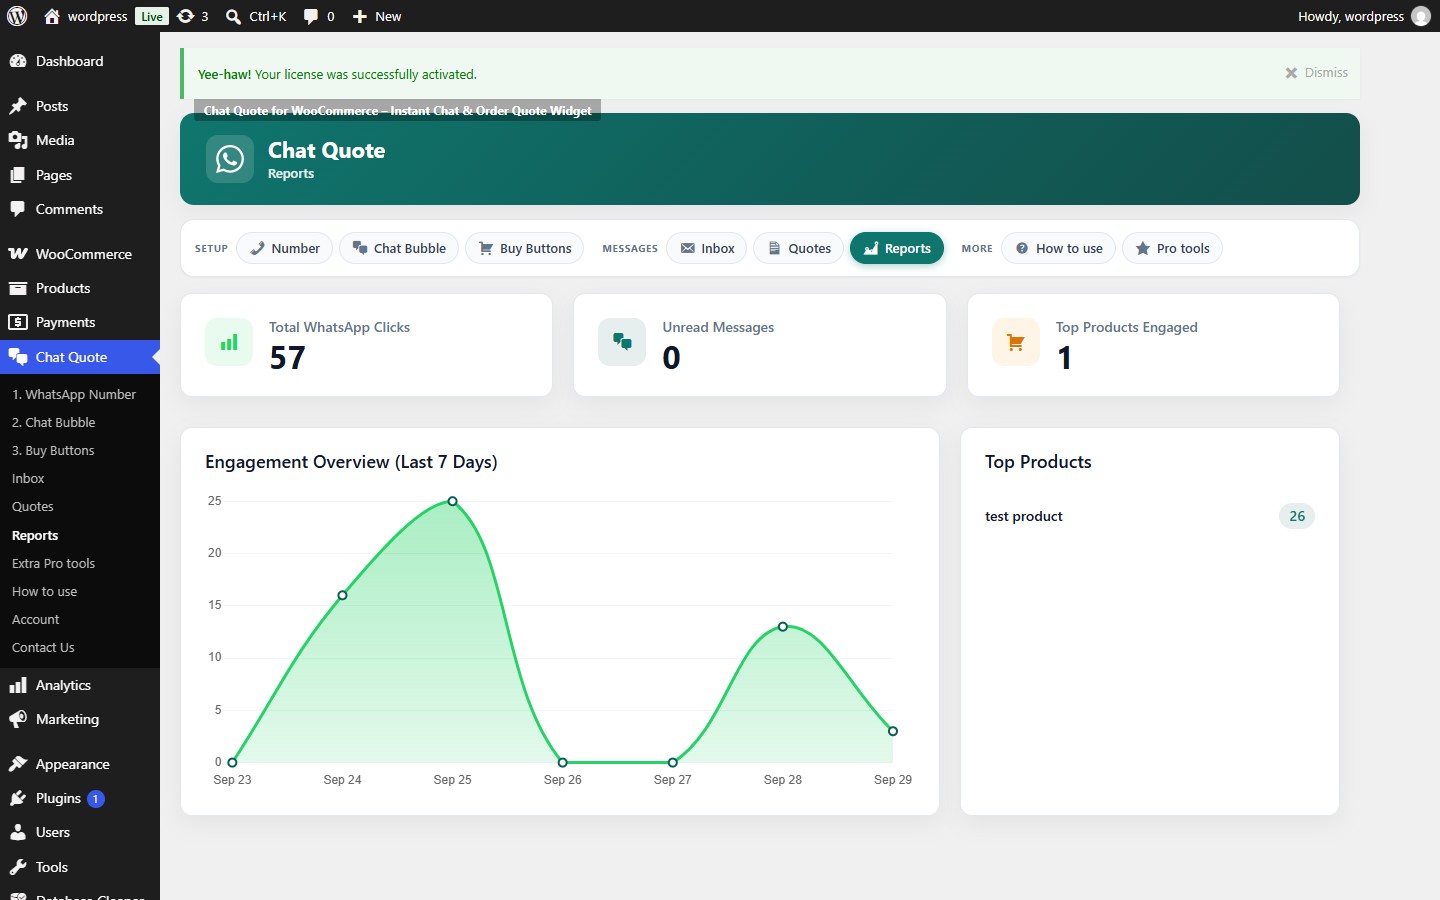This screenshot has height=900, width=1440.
Task: Open the Ctrl+K search icon
Action: click(x=233, y=16)
